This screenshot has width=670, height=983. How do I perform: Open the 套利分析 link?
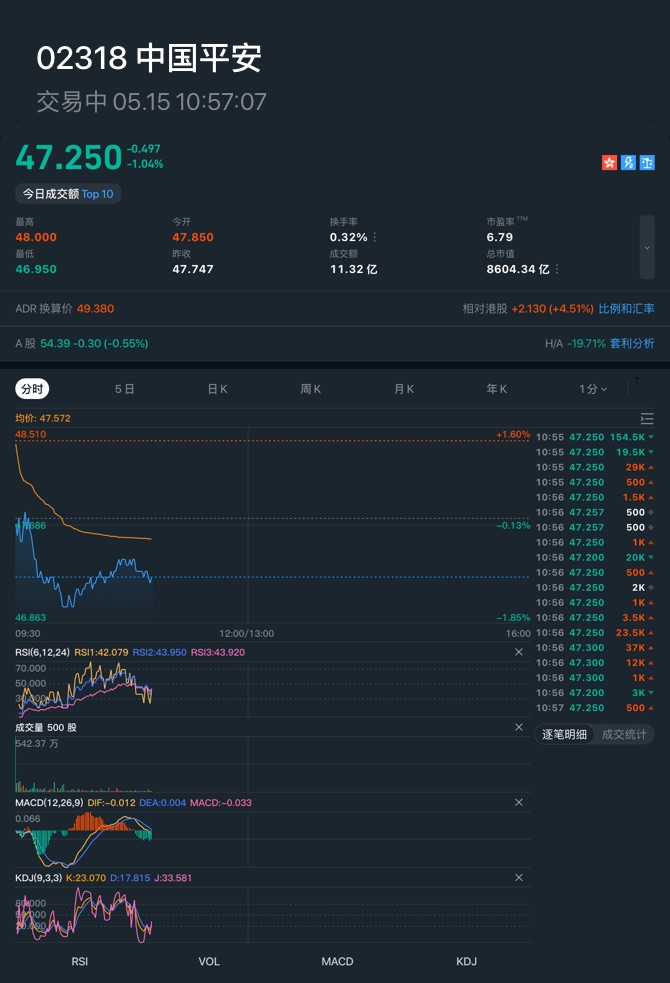pos(632,344)
